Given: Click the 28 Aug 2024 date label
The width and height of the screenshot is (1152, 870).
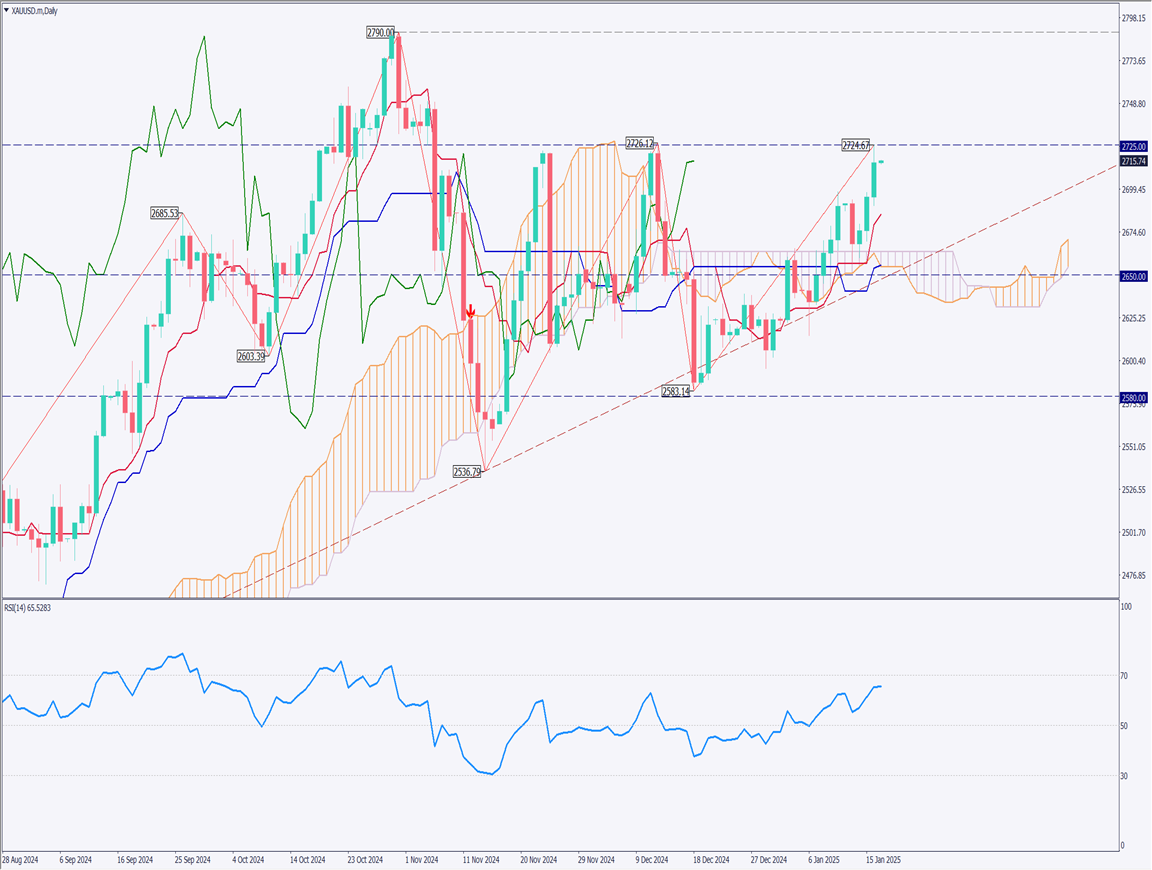Looking at the screenshot, I should tap(21, 859).
